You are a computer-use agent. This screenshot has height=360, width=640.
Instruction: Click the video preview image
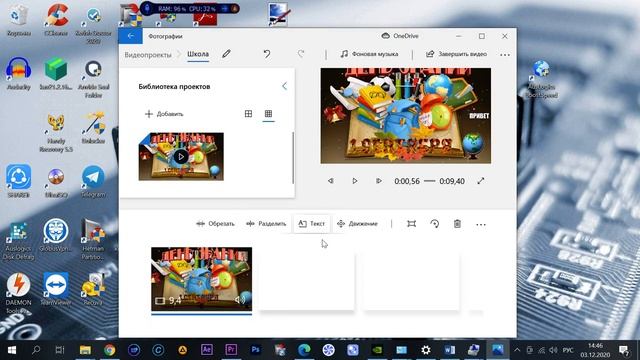click(x=406, y=116)
